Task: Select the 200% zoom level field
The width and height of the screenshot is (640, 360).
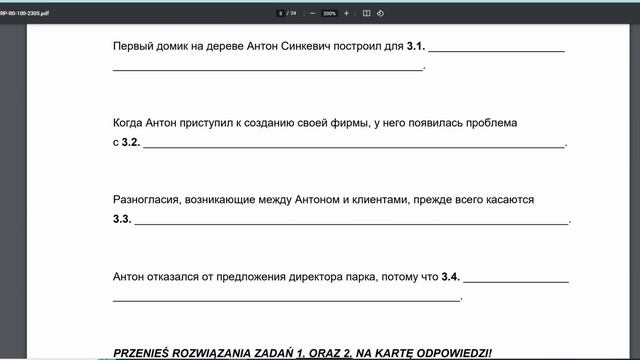Action: [x=329, y=13]
